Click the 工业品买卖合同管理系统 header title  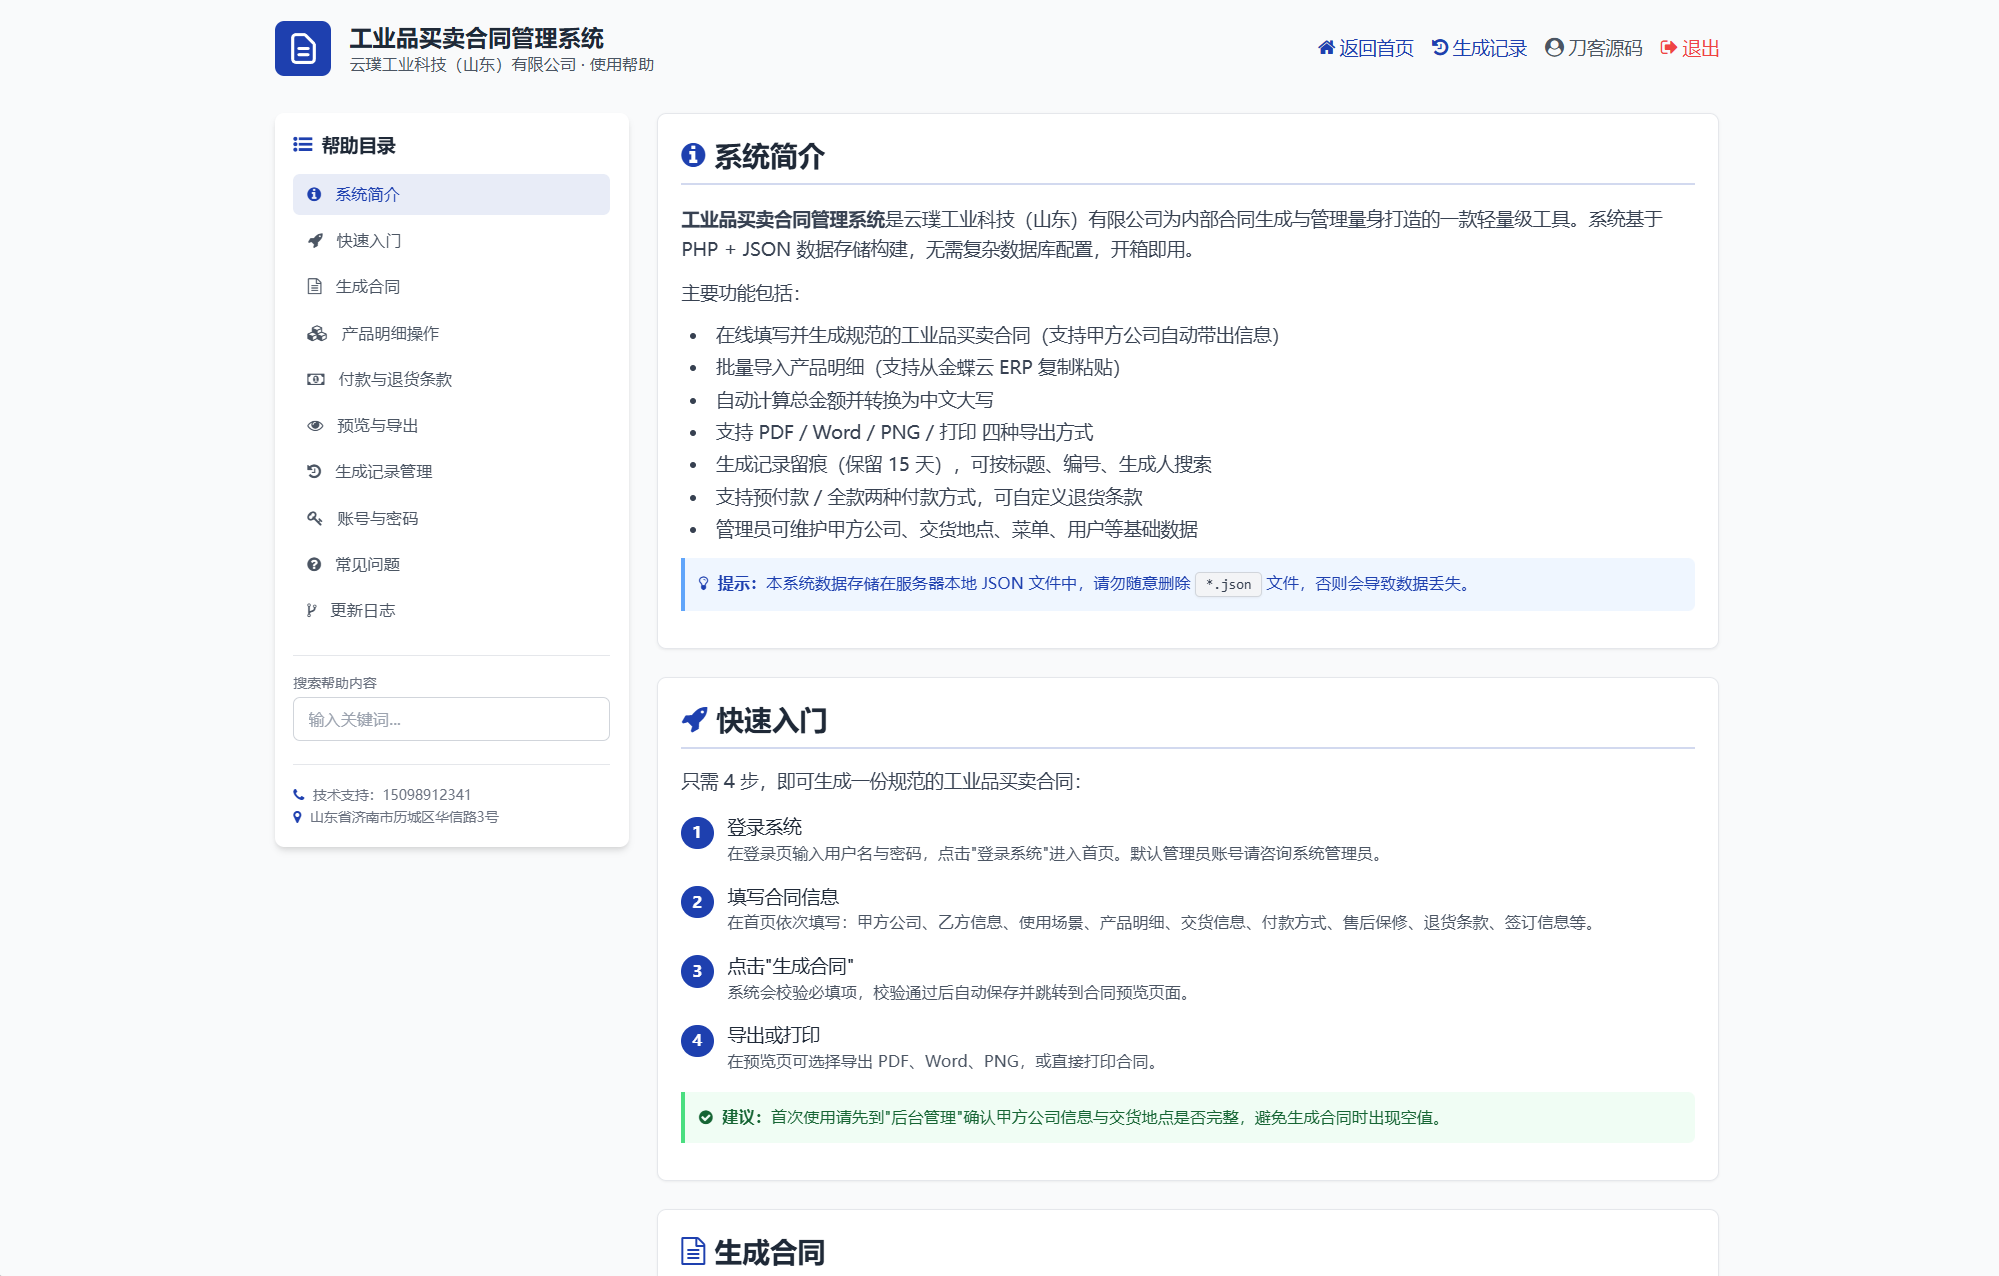477,38
